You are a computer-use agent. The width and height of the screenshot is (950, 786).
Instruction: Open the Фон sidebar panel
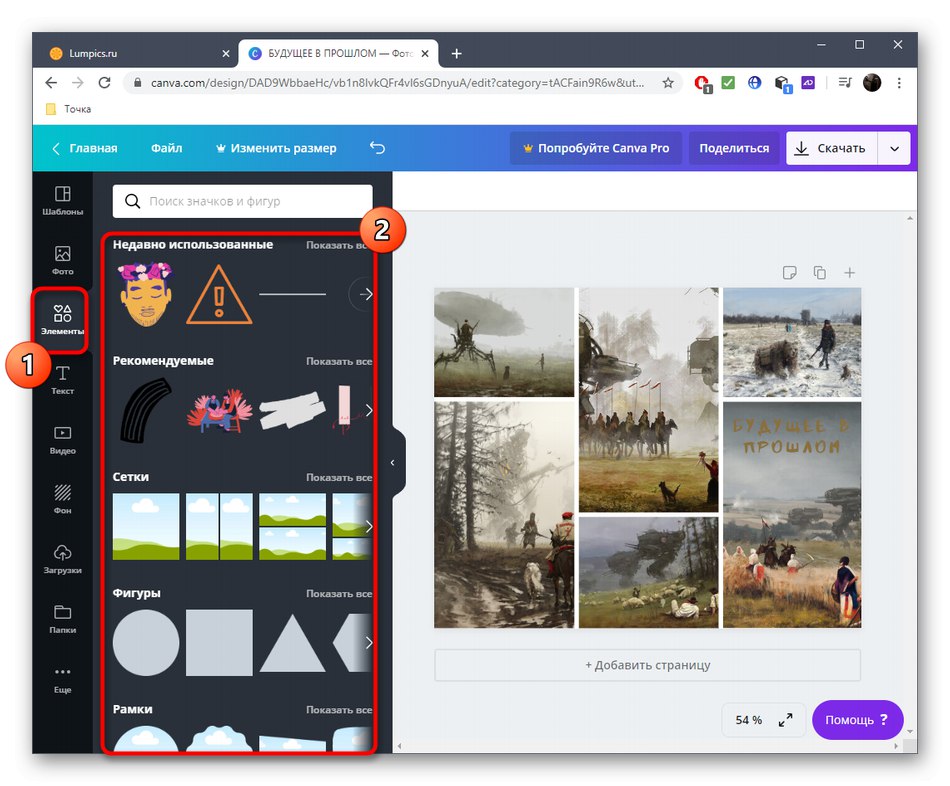point(62,499)
